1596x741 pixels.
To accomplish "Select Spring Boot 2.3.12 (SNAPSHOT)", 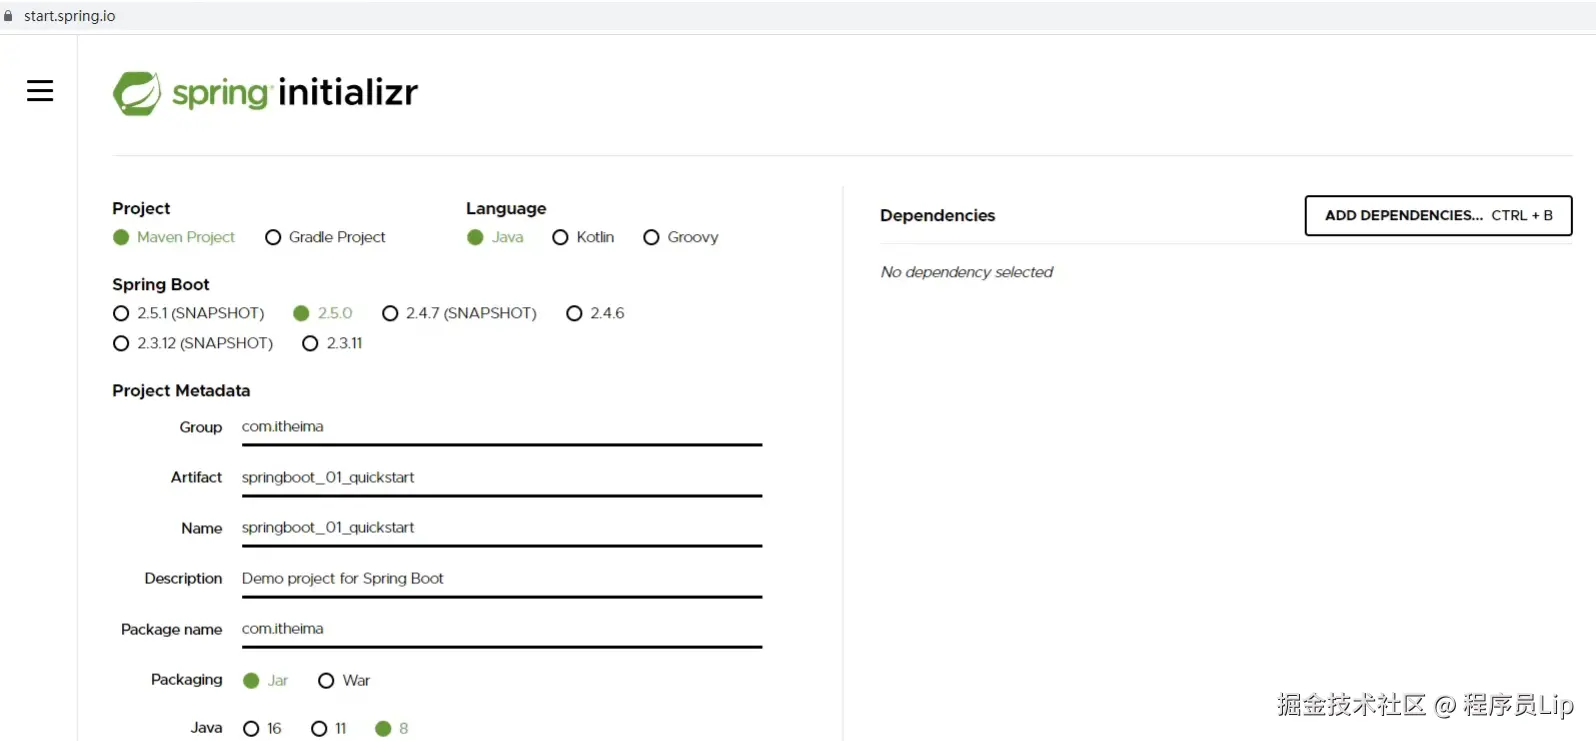I will tap(193, 343).
